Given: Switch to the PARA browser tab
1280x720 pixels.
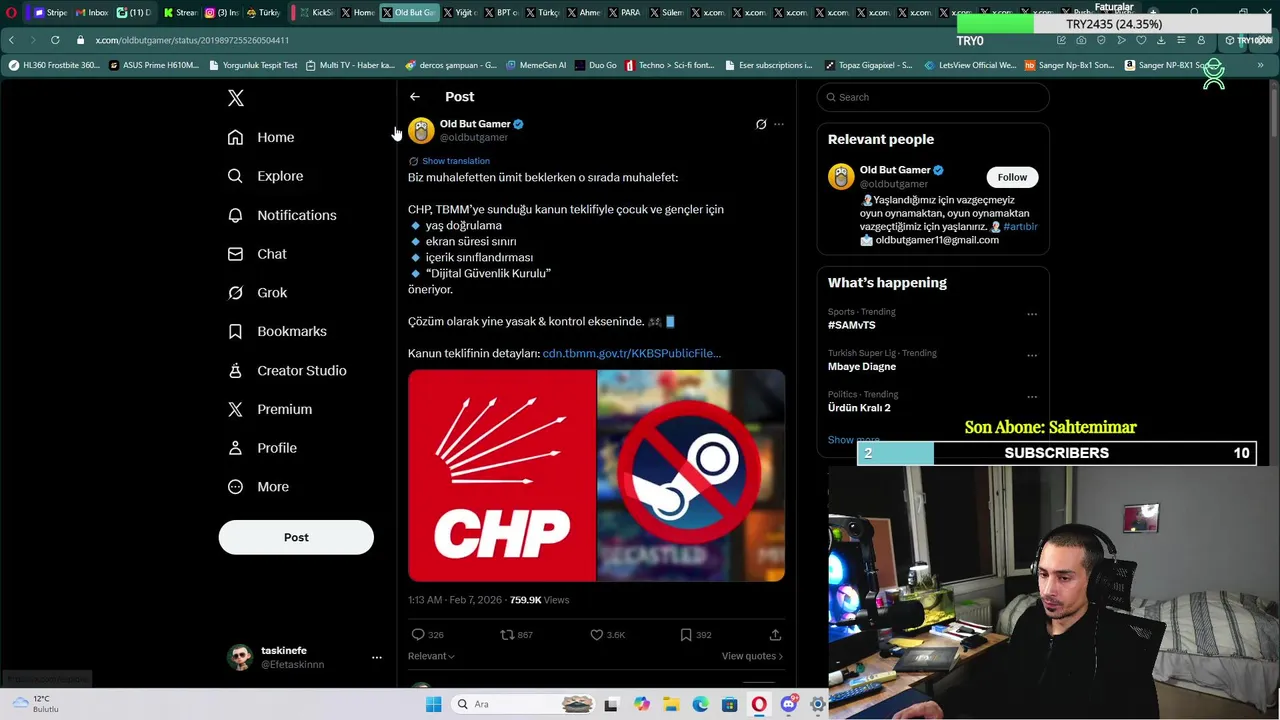Looking at the screenshot, I should click(x=624, y=13).
